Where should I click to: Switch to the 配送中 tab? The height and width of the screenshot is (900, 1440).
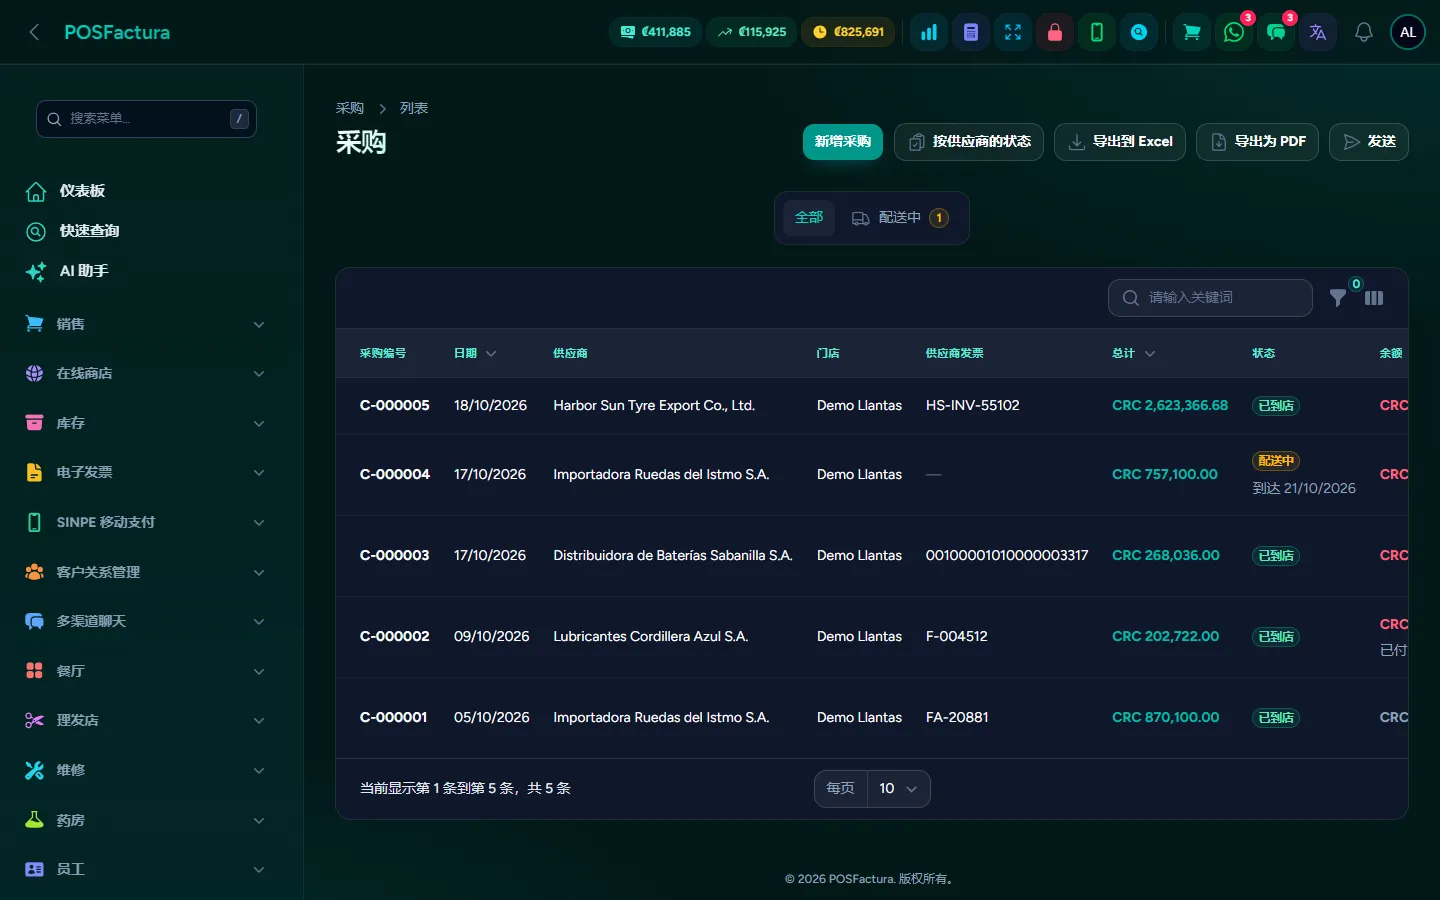[x=900, y=218]
